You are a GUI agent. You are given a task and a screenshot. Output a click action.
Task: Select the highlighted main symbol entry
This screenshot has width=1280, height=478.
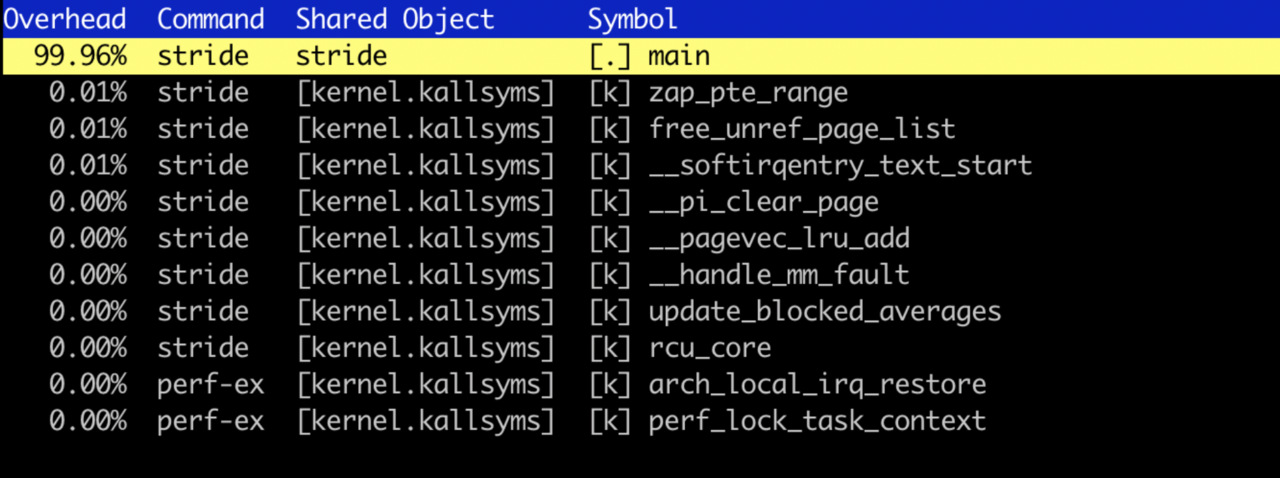click(x=678, y=56)
